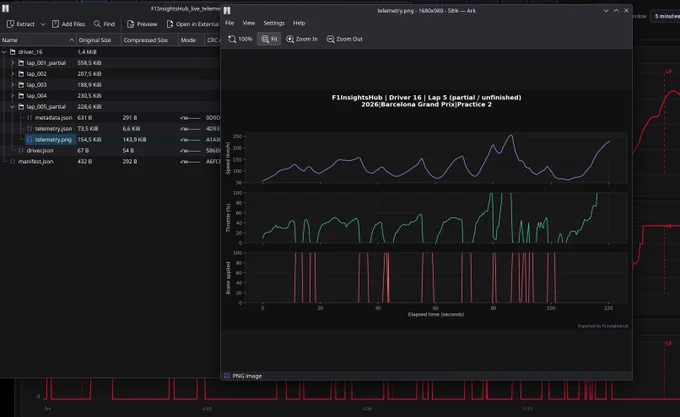Click the telemetry.png image file icon
This screenshot has height=417, width=680.
pos(29,140)
